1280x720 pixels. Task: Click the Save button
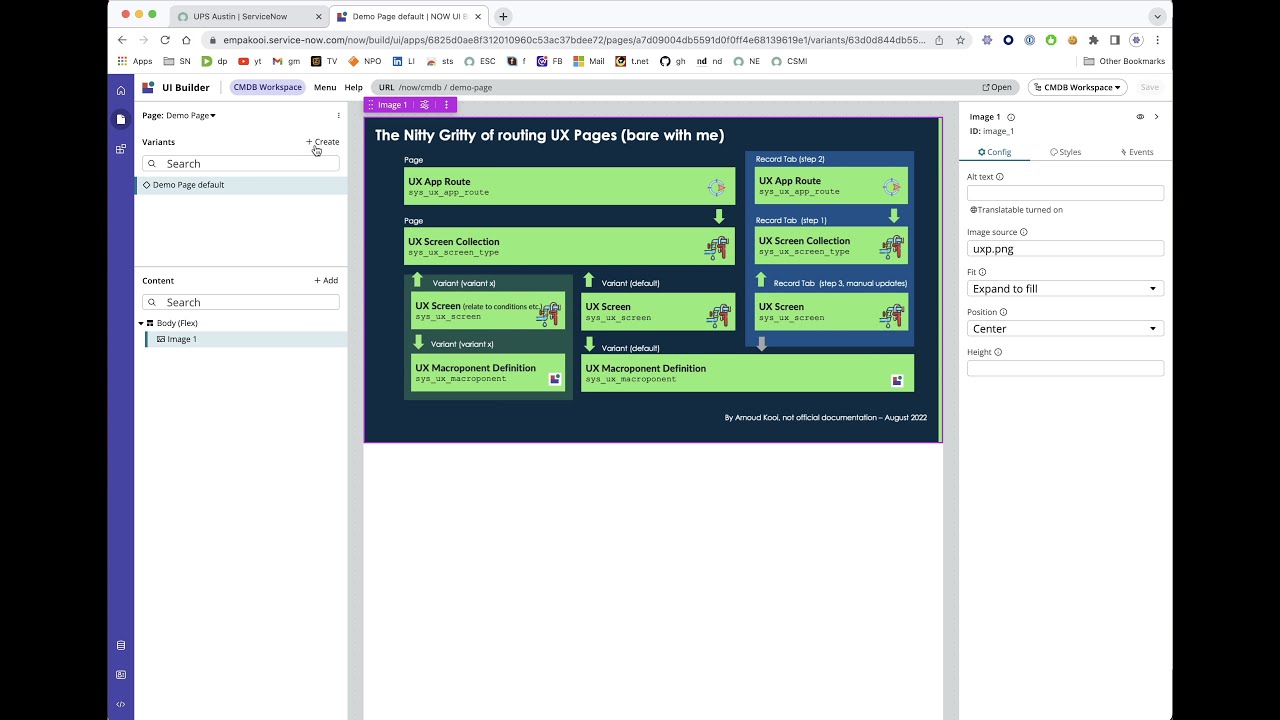1150,87
